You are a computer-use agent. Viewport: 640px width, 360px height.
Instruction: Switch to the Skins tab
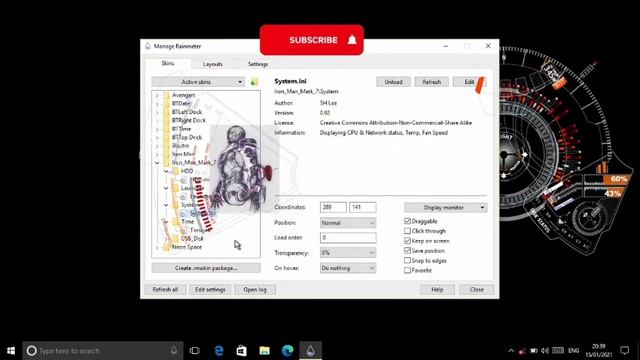(168, 63)
